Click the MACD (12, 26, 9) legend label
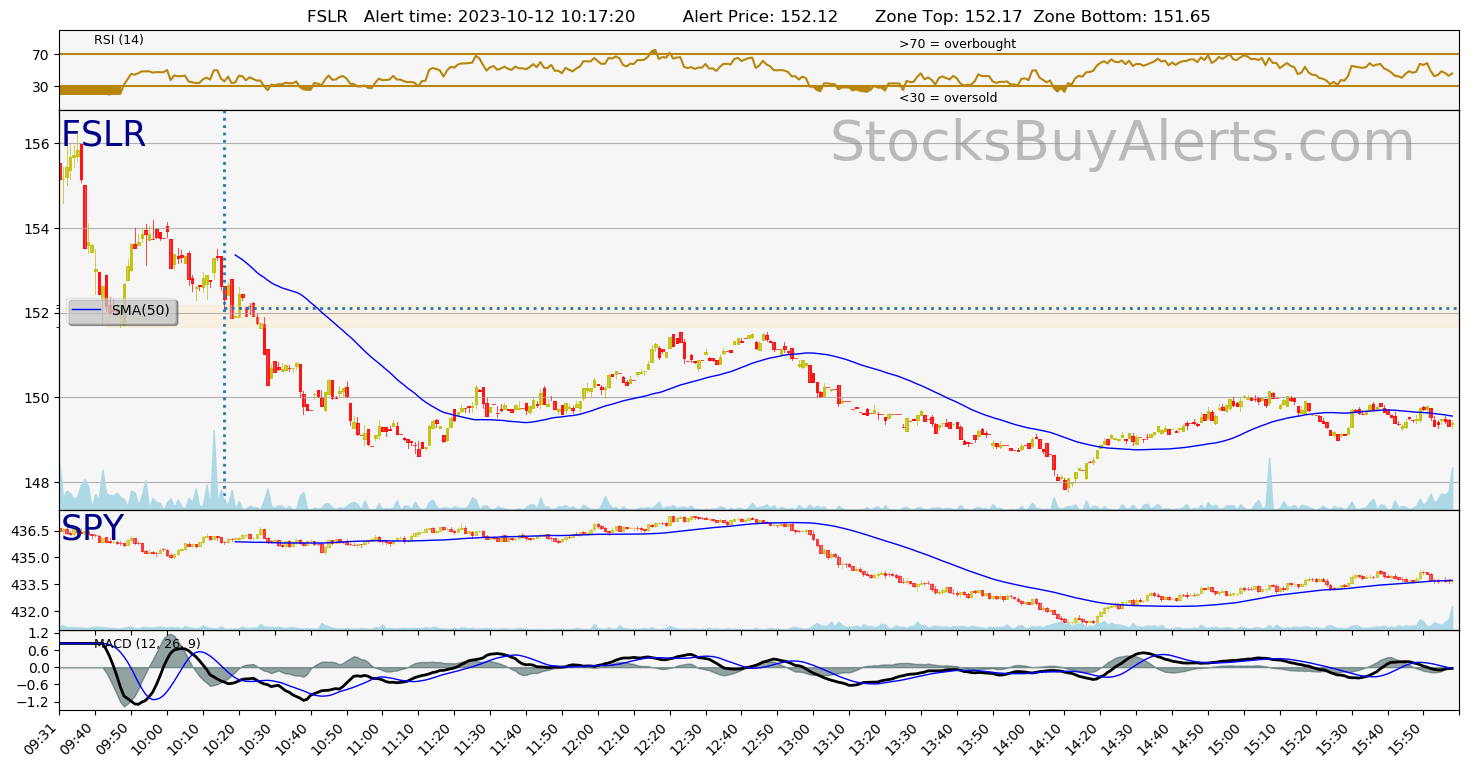Screen dimensions: 1474x768 pos(147,643)
